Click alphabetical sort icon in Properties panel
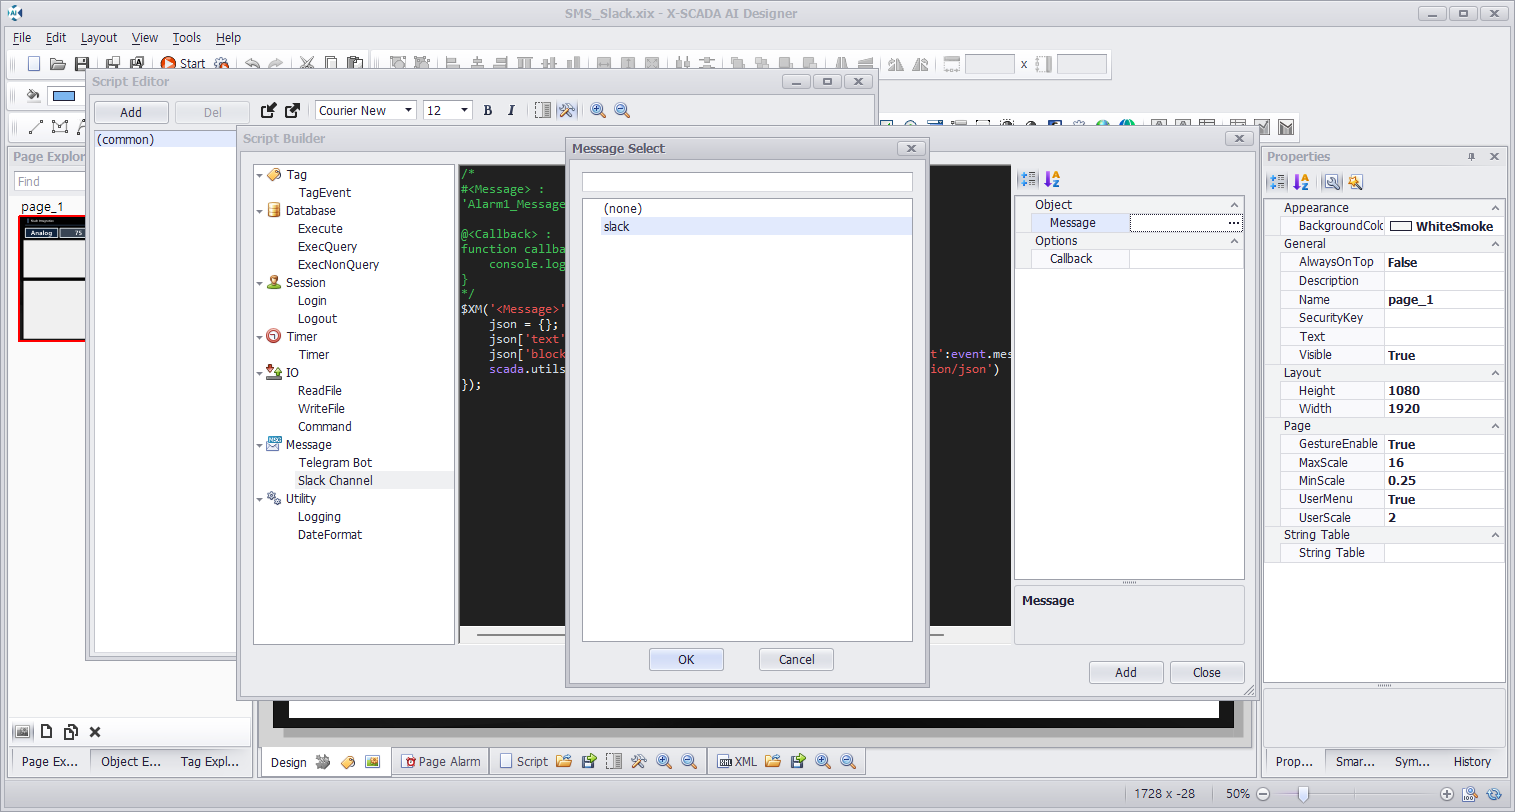 coord(1301,182)
